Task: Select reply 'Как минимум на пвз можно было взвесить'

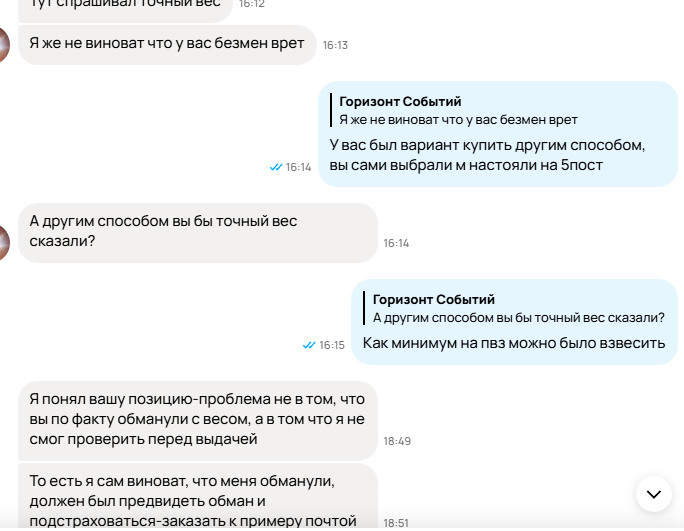Action: coord(514,322)
